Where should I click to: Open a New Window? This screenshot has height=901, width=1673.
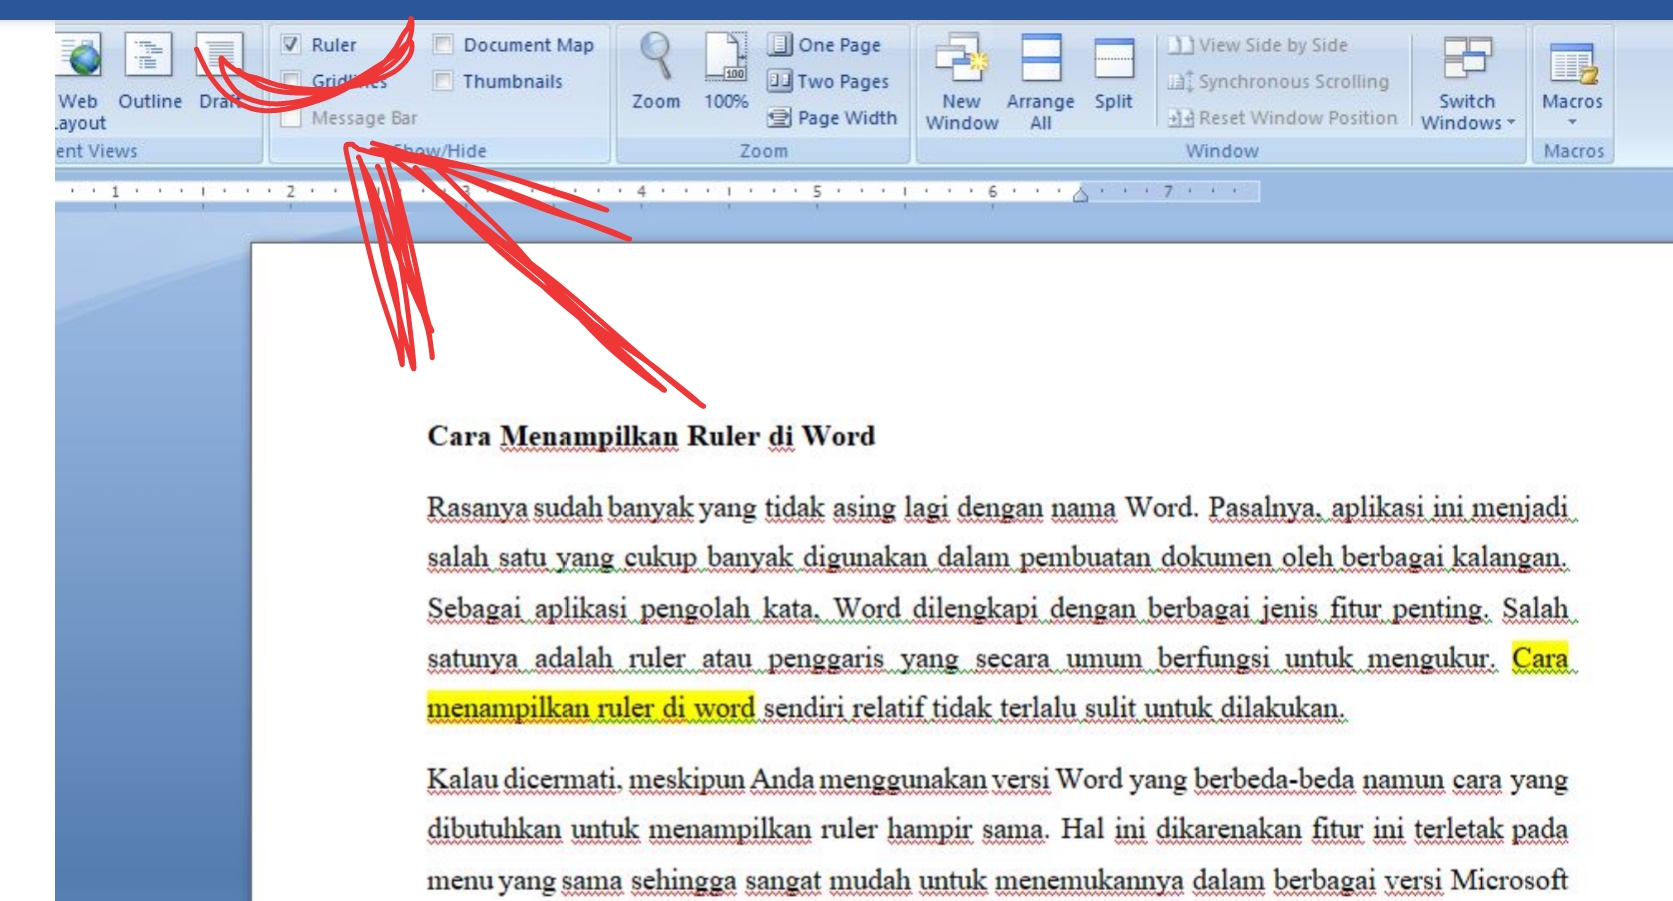962,82
